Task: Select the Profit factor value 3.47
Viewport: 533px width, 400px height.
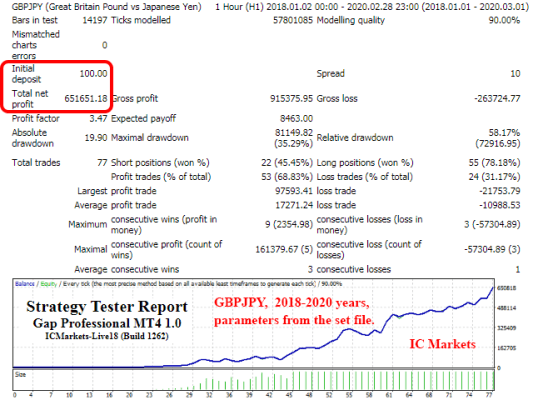Action: (98, 119)
